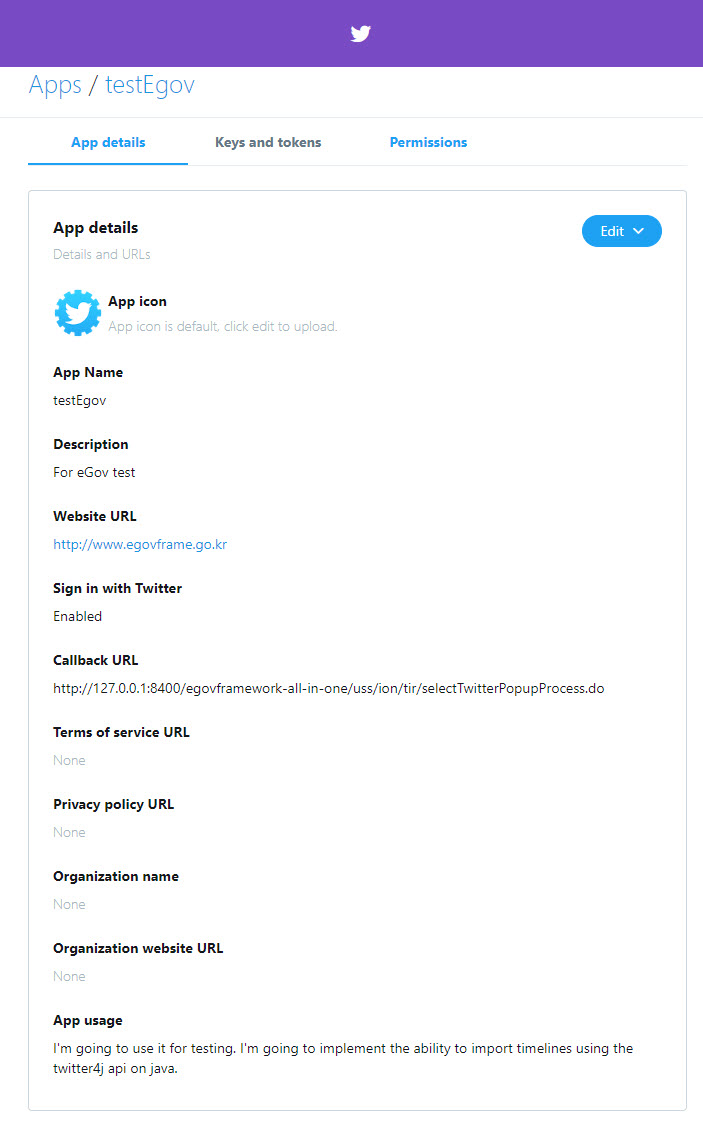The width and height of the screenshot is (703, 1128).
Task: Click the App details section heading
Action: (95, 228)
